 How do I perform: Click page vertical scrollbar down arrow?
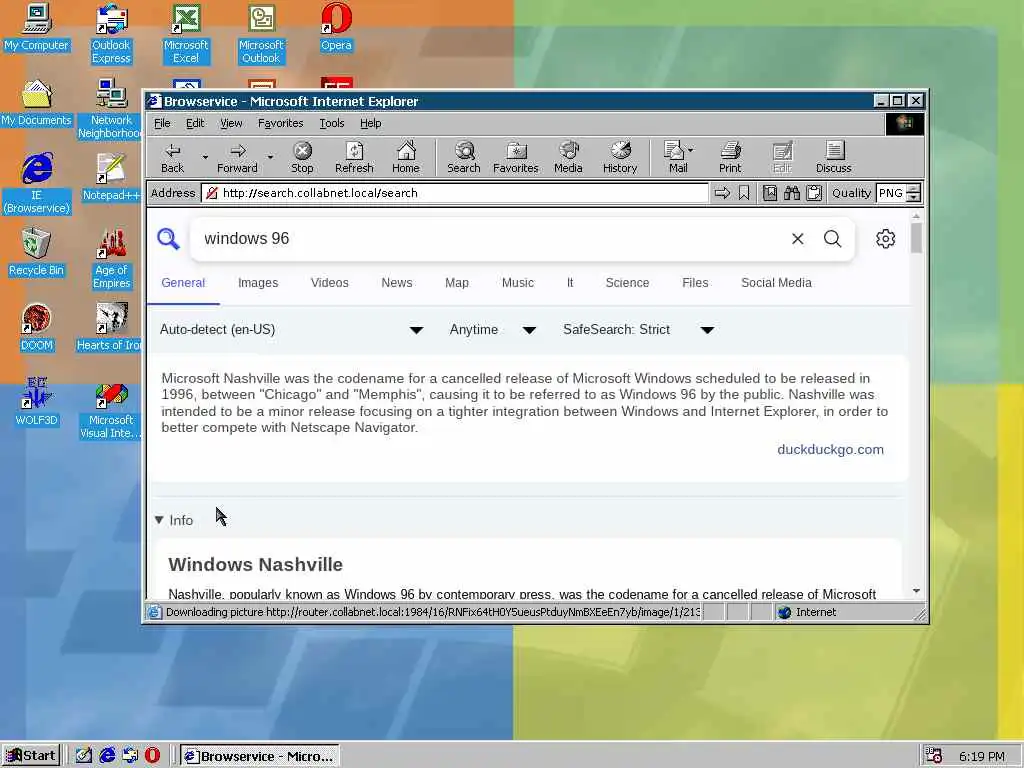tap(916, 591)
